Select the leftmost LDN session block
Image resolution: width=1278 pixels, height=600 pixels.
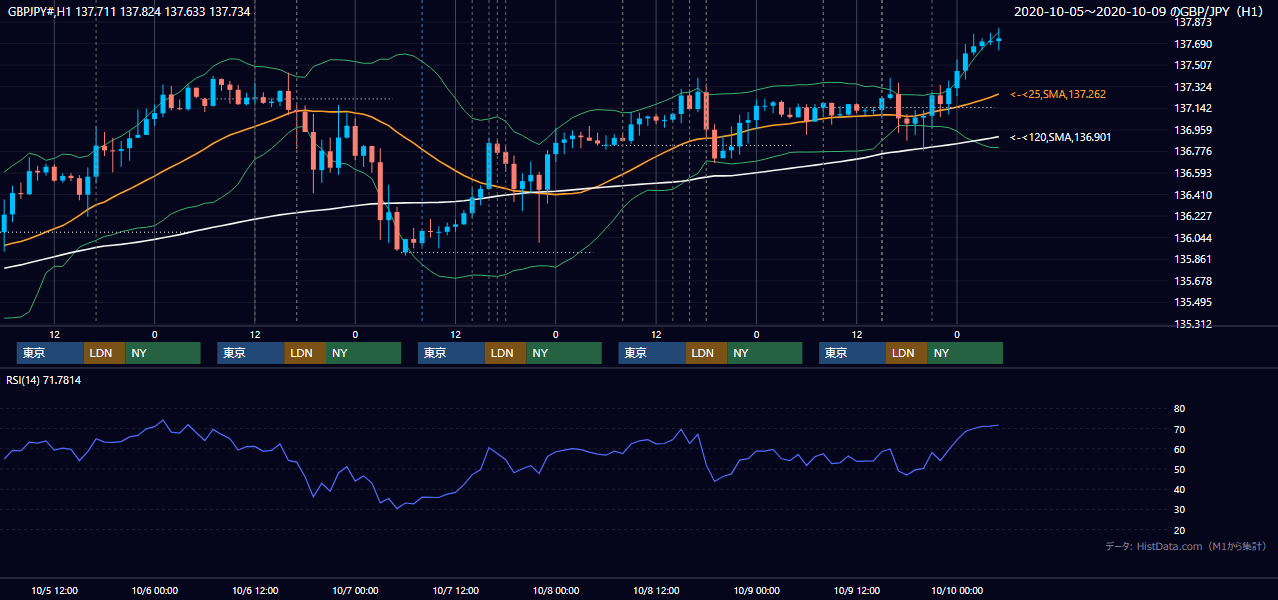(104, 353)
